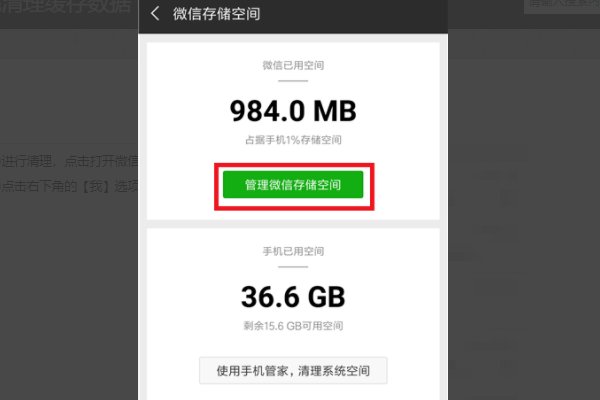
Task: Click the 微信存储空间 page title
Action: coord(216,14)
